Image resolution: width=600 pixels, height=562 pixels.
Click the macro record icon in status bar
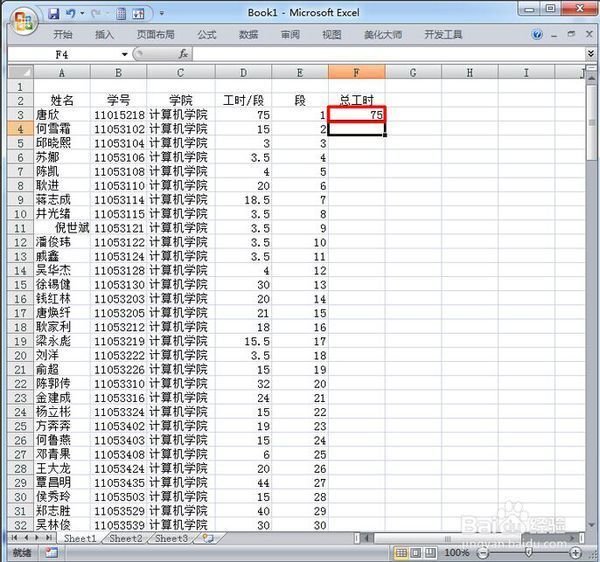click(x=51, y=552)
